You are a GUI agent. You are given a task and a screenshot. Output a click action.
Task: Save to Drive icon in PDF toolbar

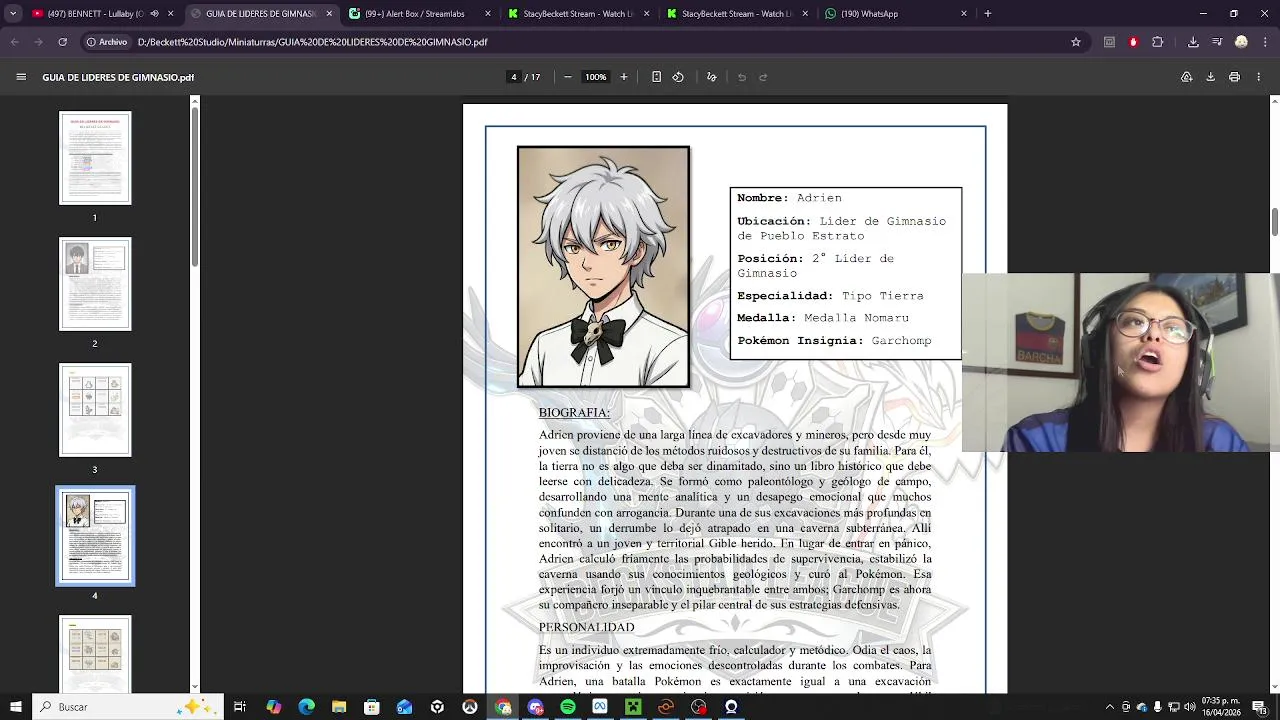click(x=1186, y=77)
